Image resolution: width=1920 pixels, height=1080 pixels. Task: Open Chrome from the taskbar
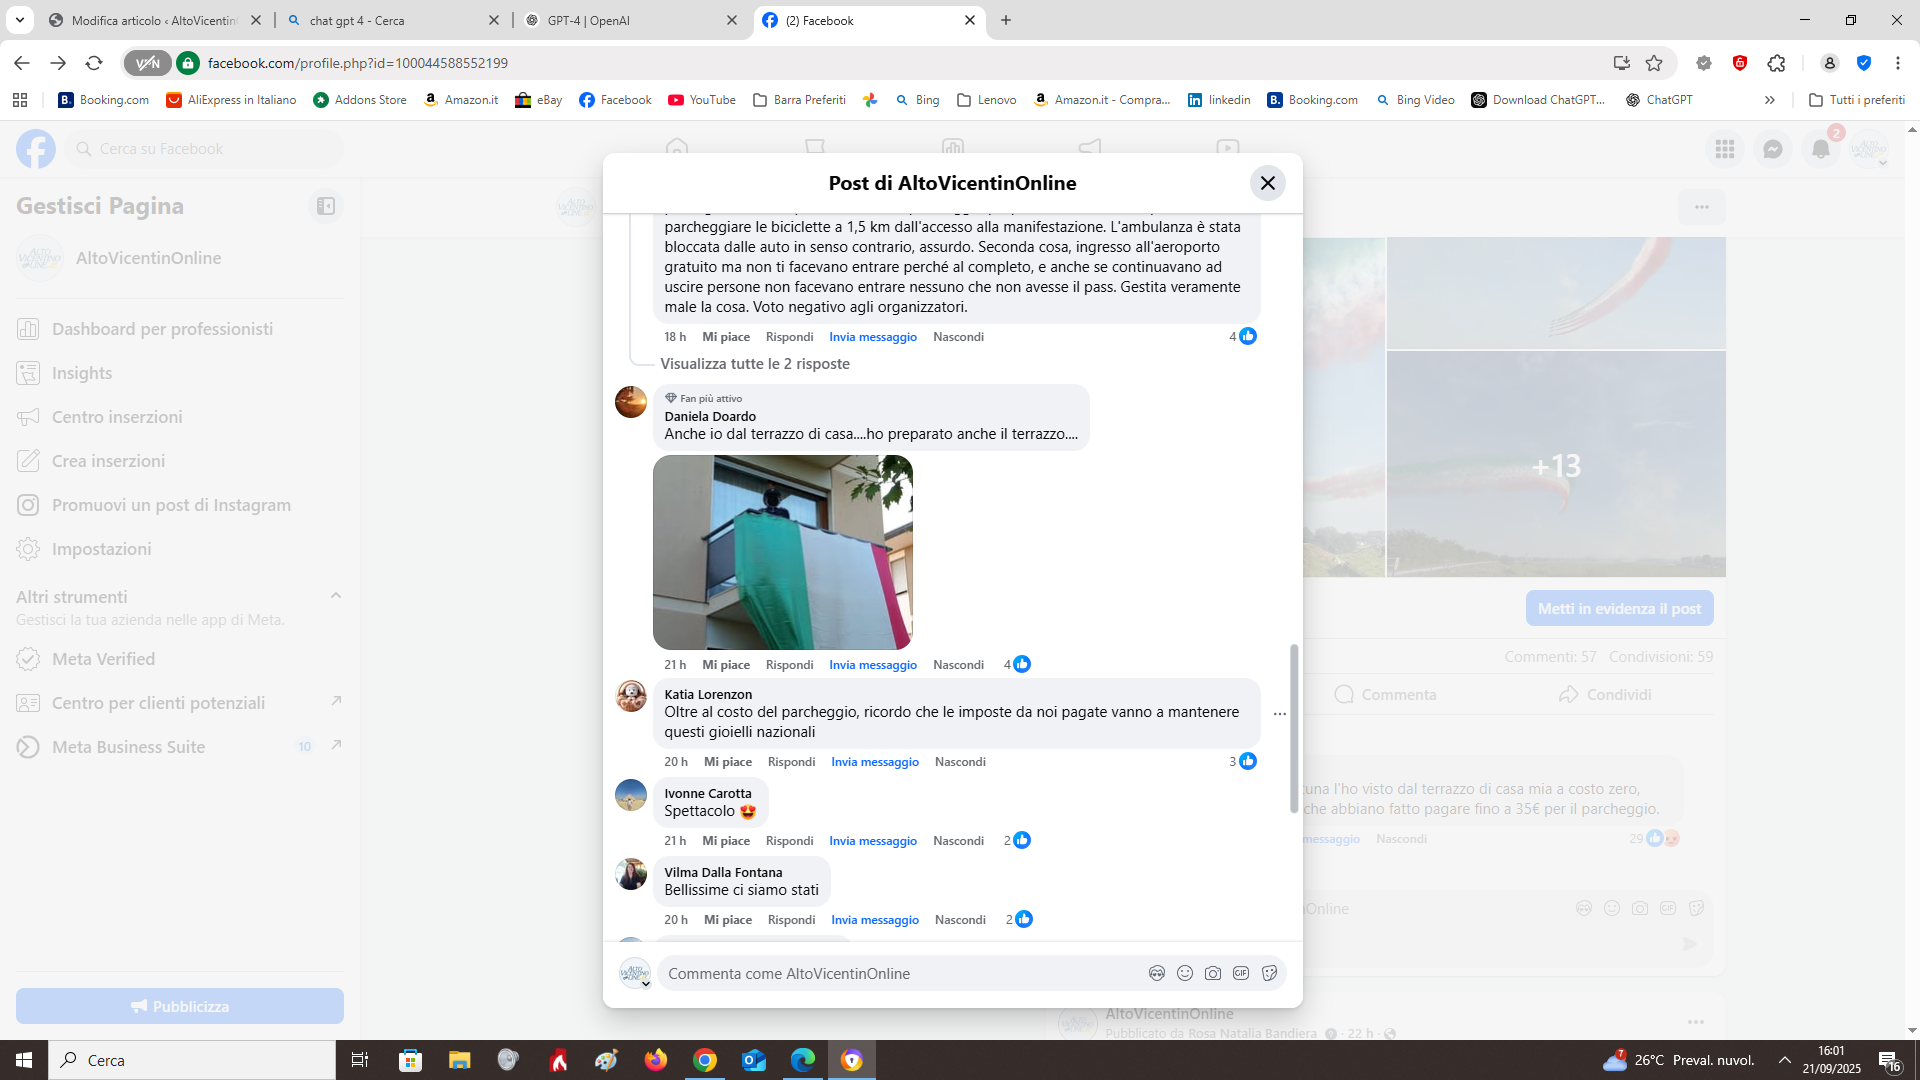(x=705, y=1060)
